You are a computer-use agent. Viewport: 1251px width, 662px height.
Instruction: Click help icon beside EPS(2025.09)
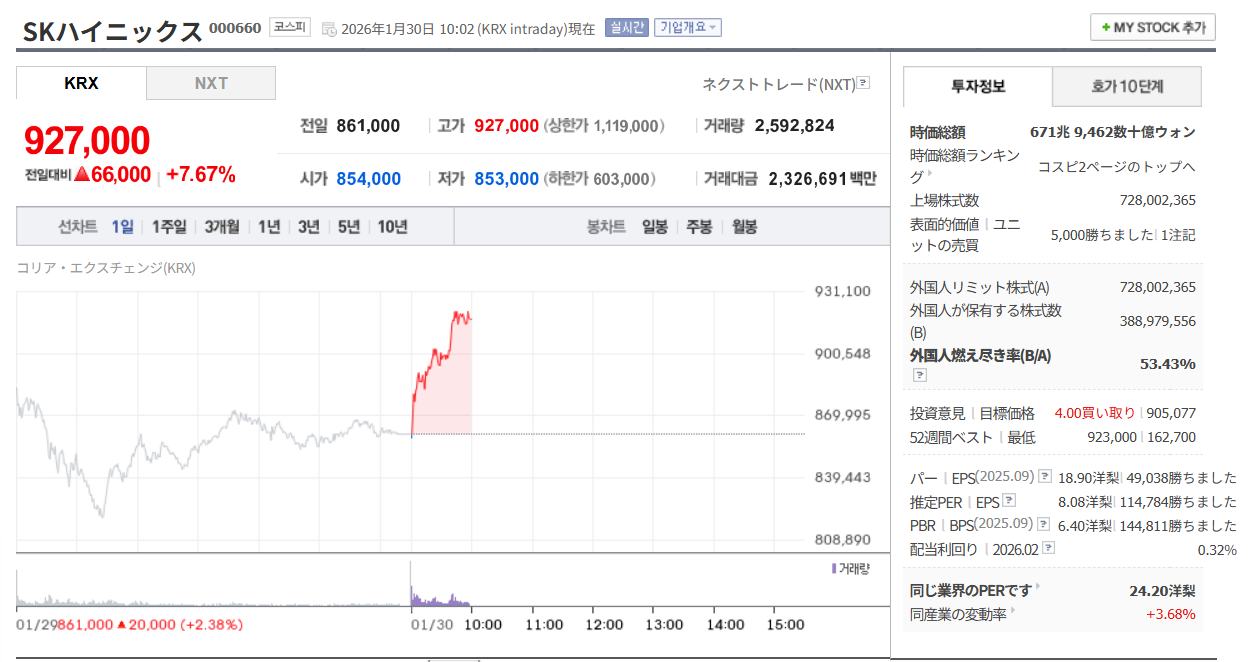point(1045,477)
